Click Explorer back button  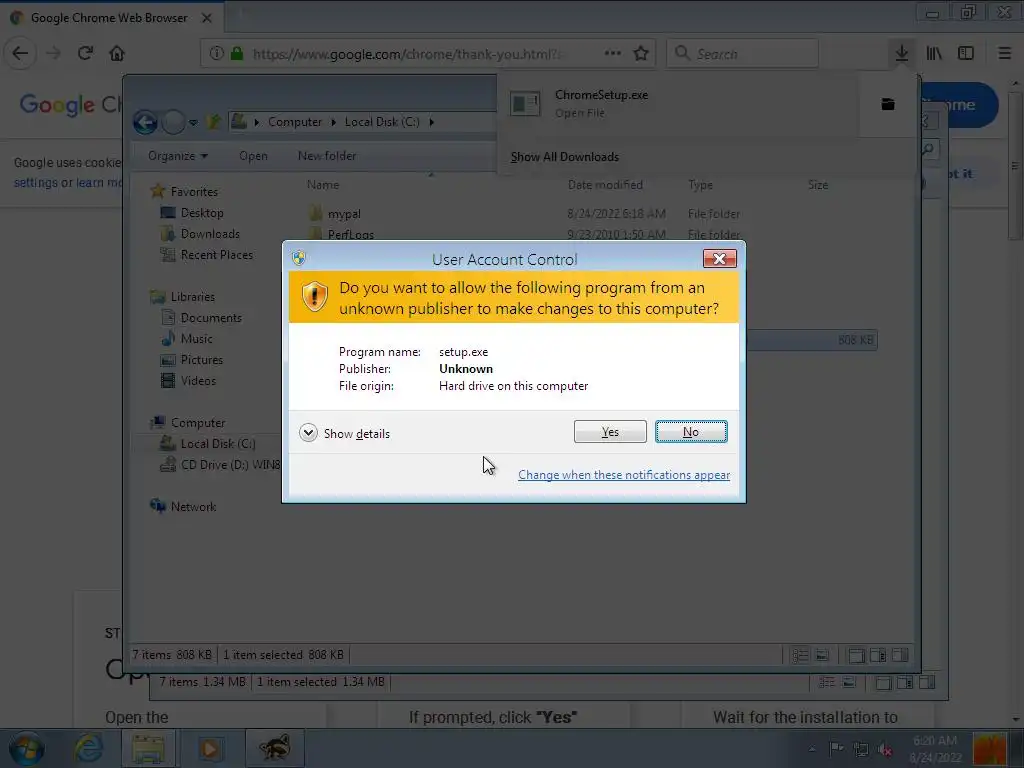pyautogui.click(x=145, y=122)
